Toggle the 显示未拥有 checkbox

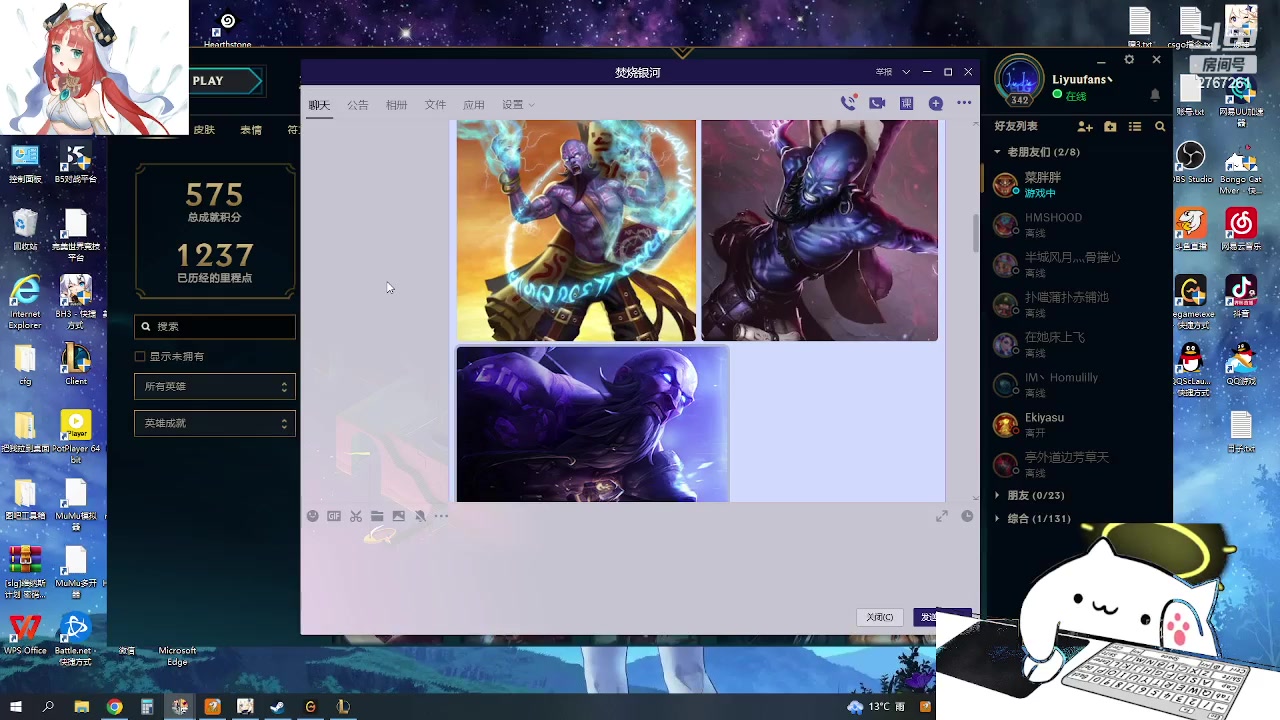(x=140, y=356)
